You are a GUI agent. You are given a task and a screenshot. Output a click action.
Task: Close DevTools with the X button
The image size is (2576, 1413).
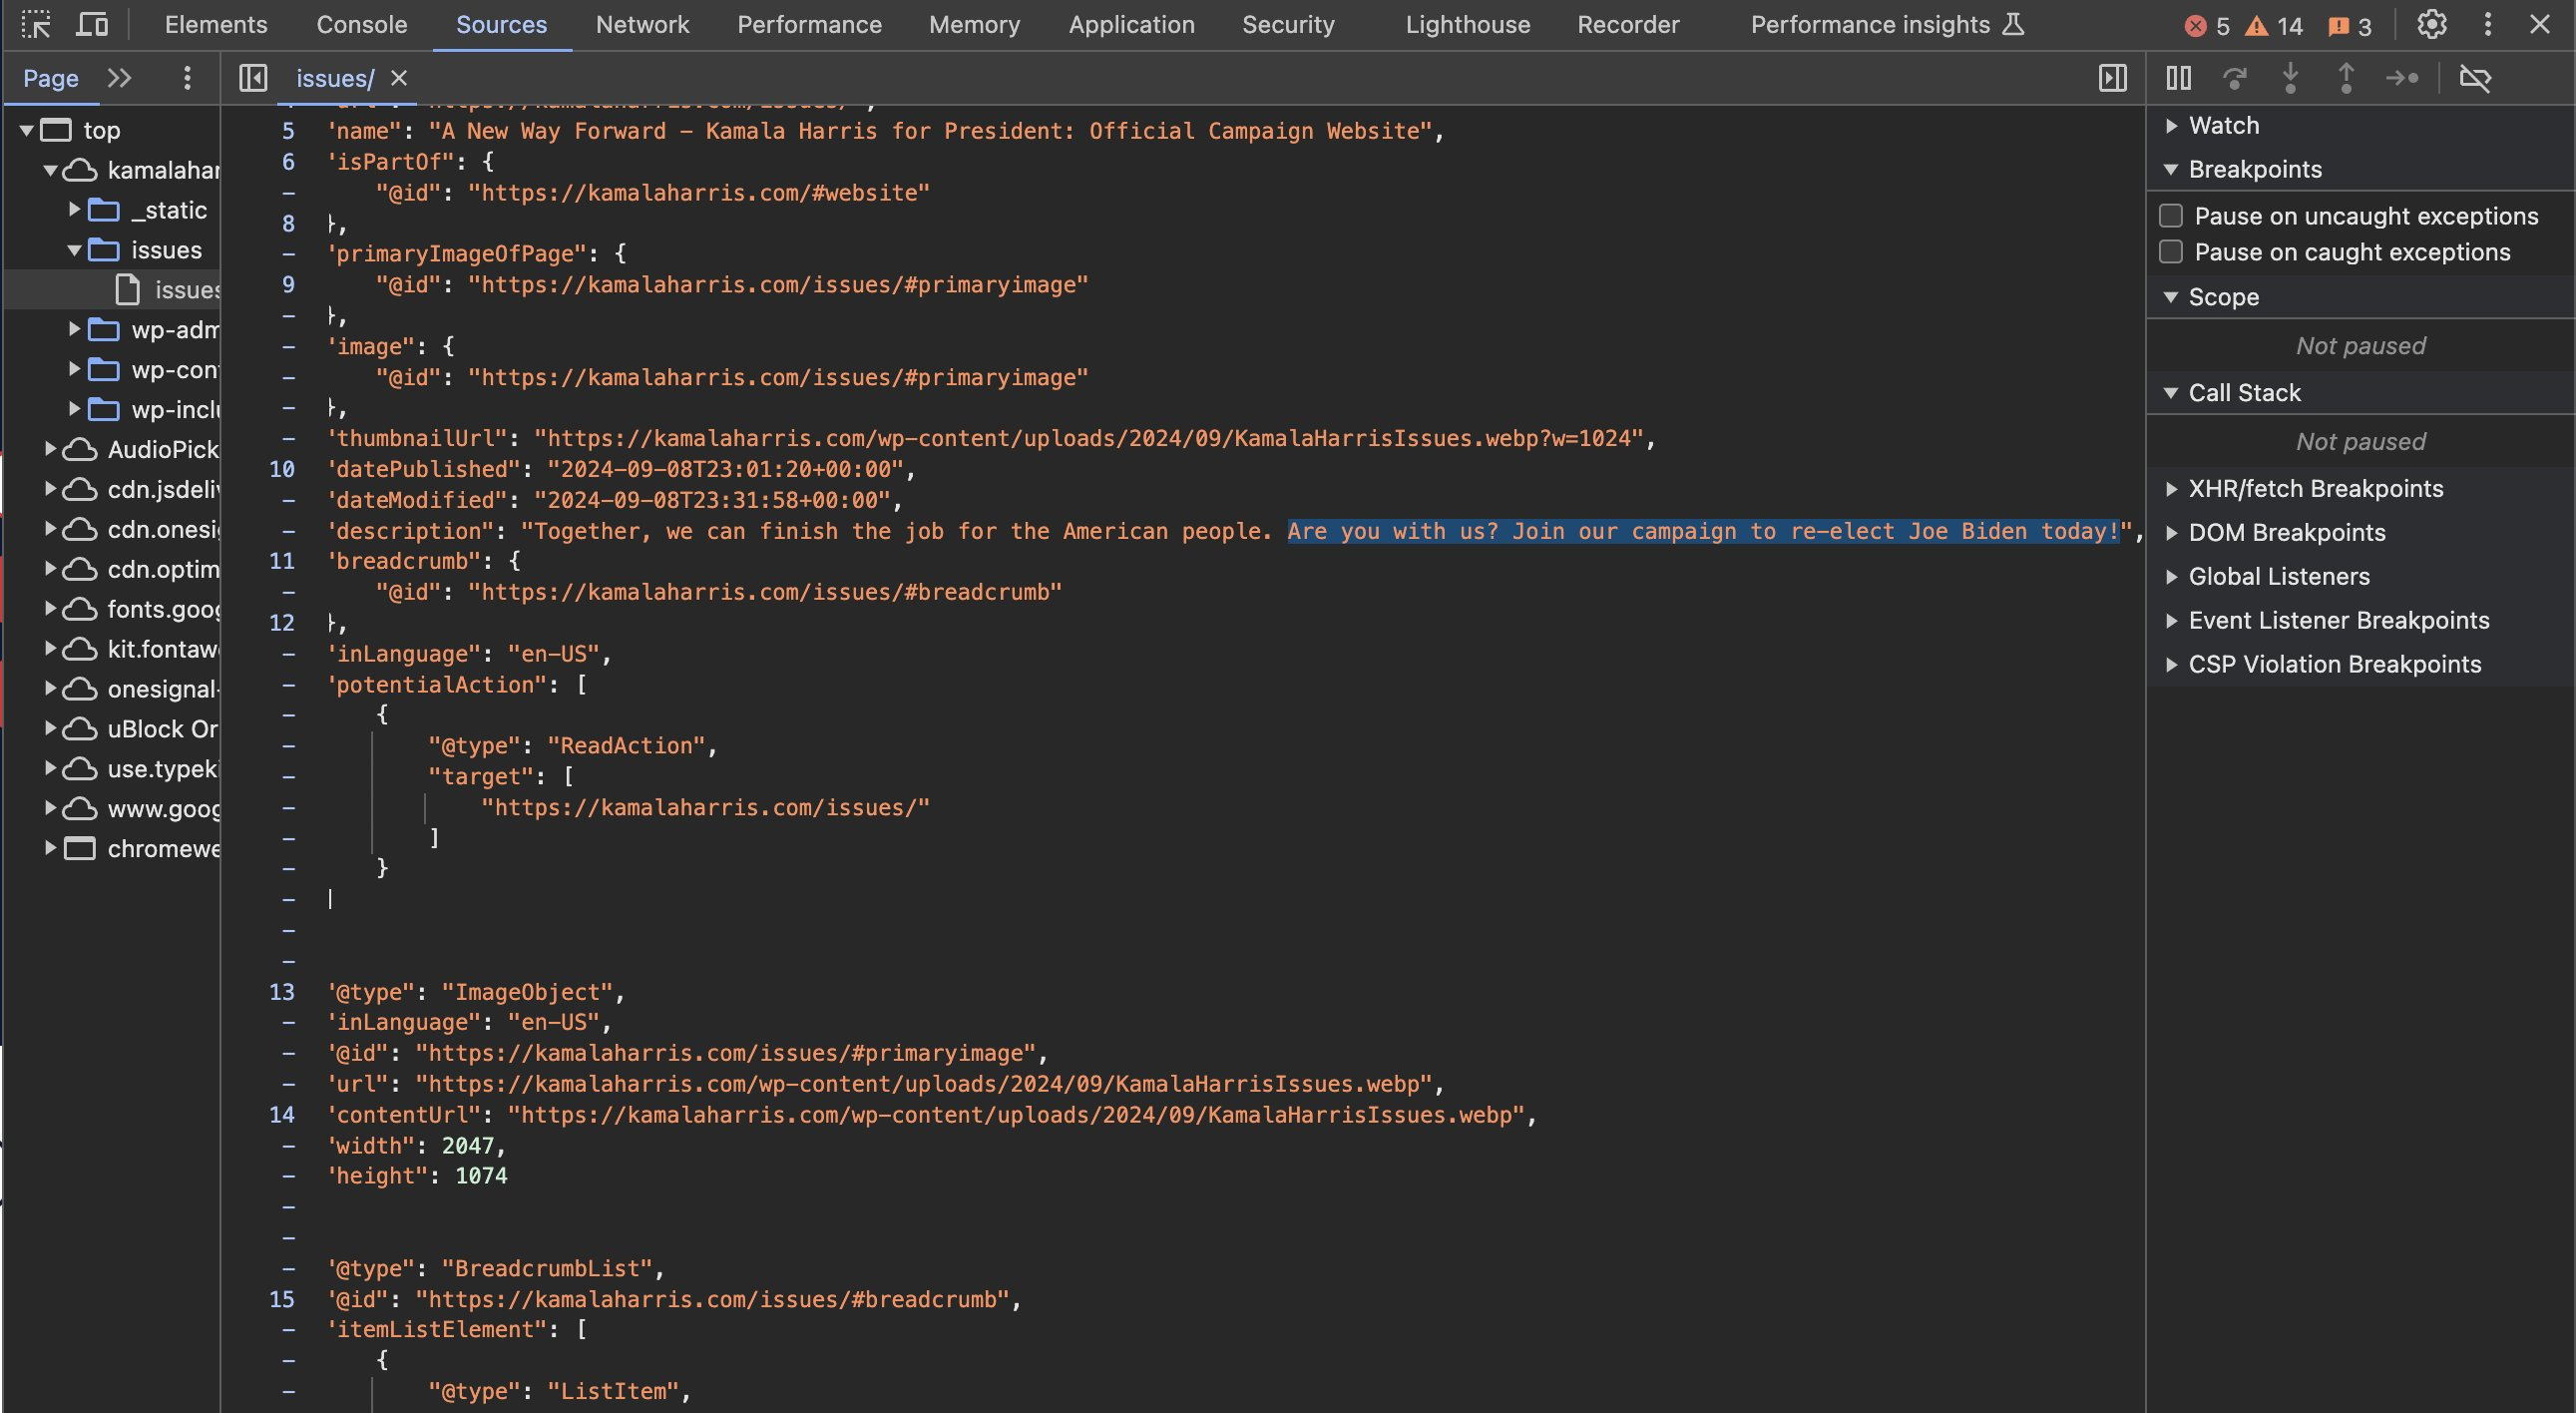pyautogui.click(x=2540, y=25)
